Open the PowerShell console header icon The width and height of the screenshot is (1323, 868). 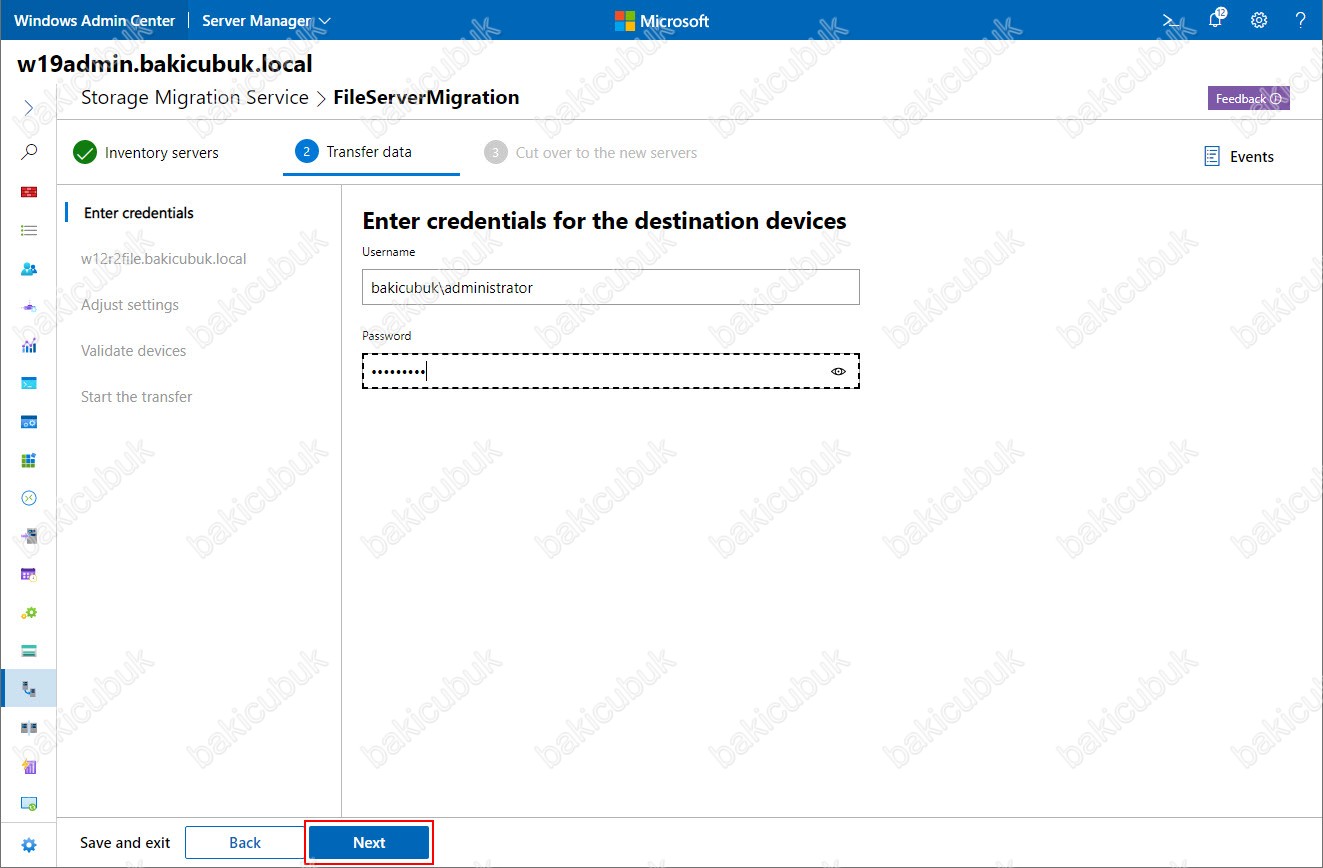[x=1169, y=20]
